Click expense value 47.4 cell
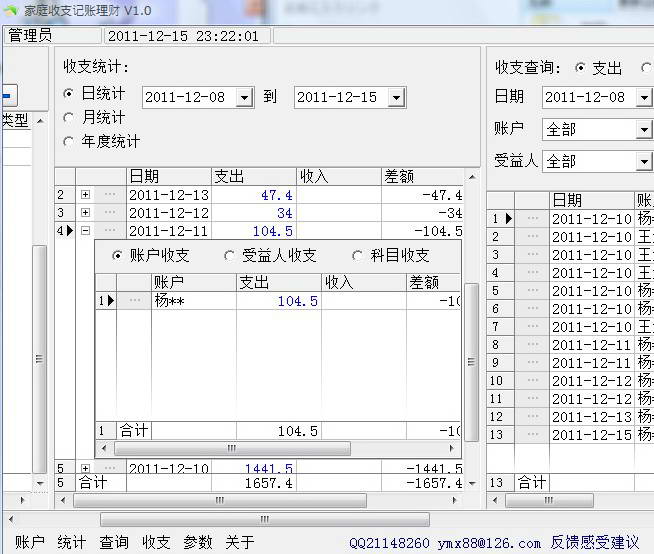 tap(254, 195)
